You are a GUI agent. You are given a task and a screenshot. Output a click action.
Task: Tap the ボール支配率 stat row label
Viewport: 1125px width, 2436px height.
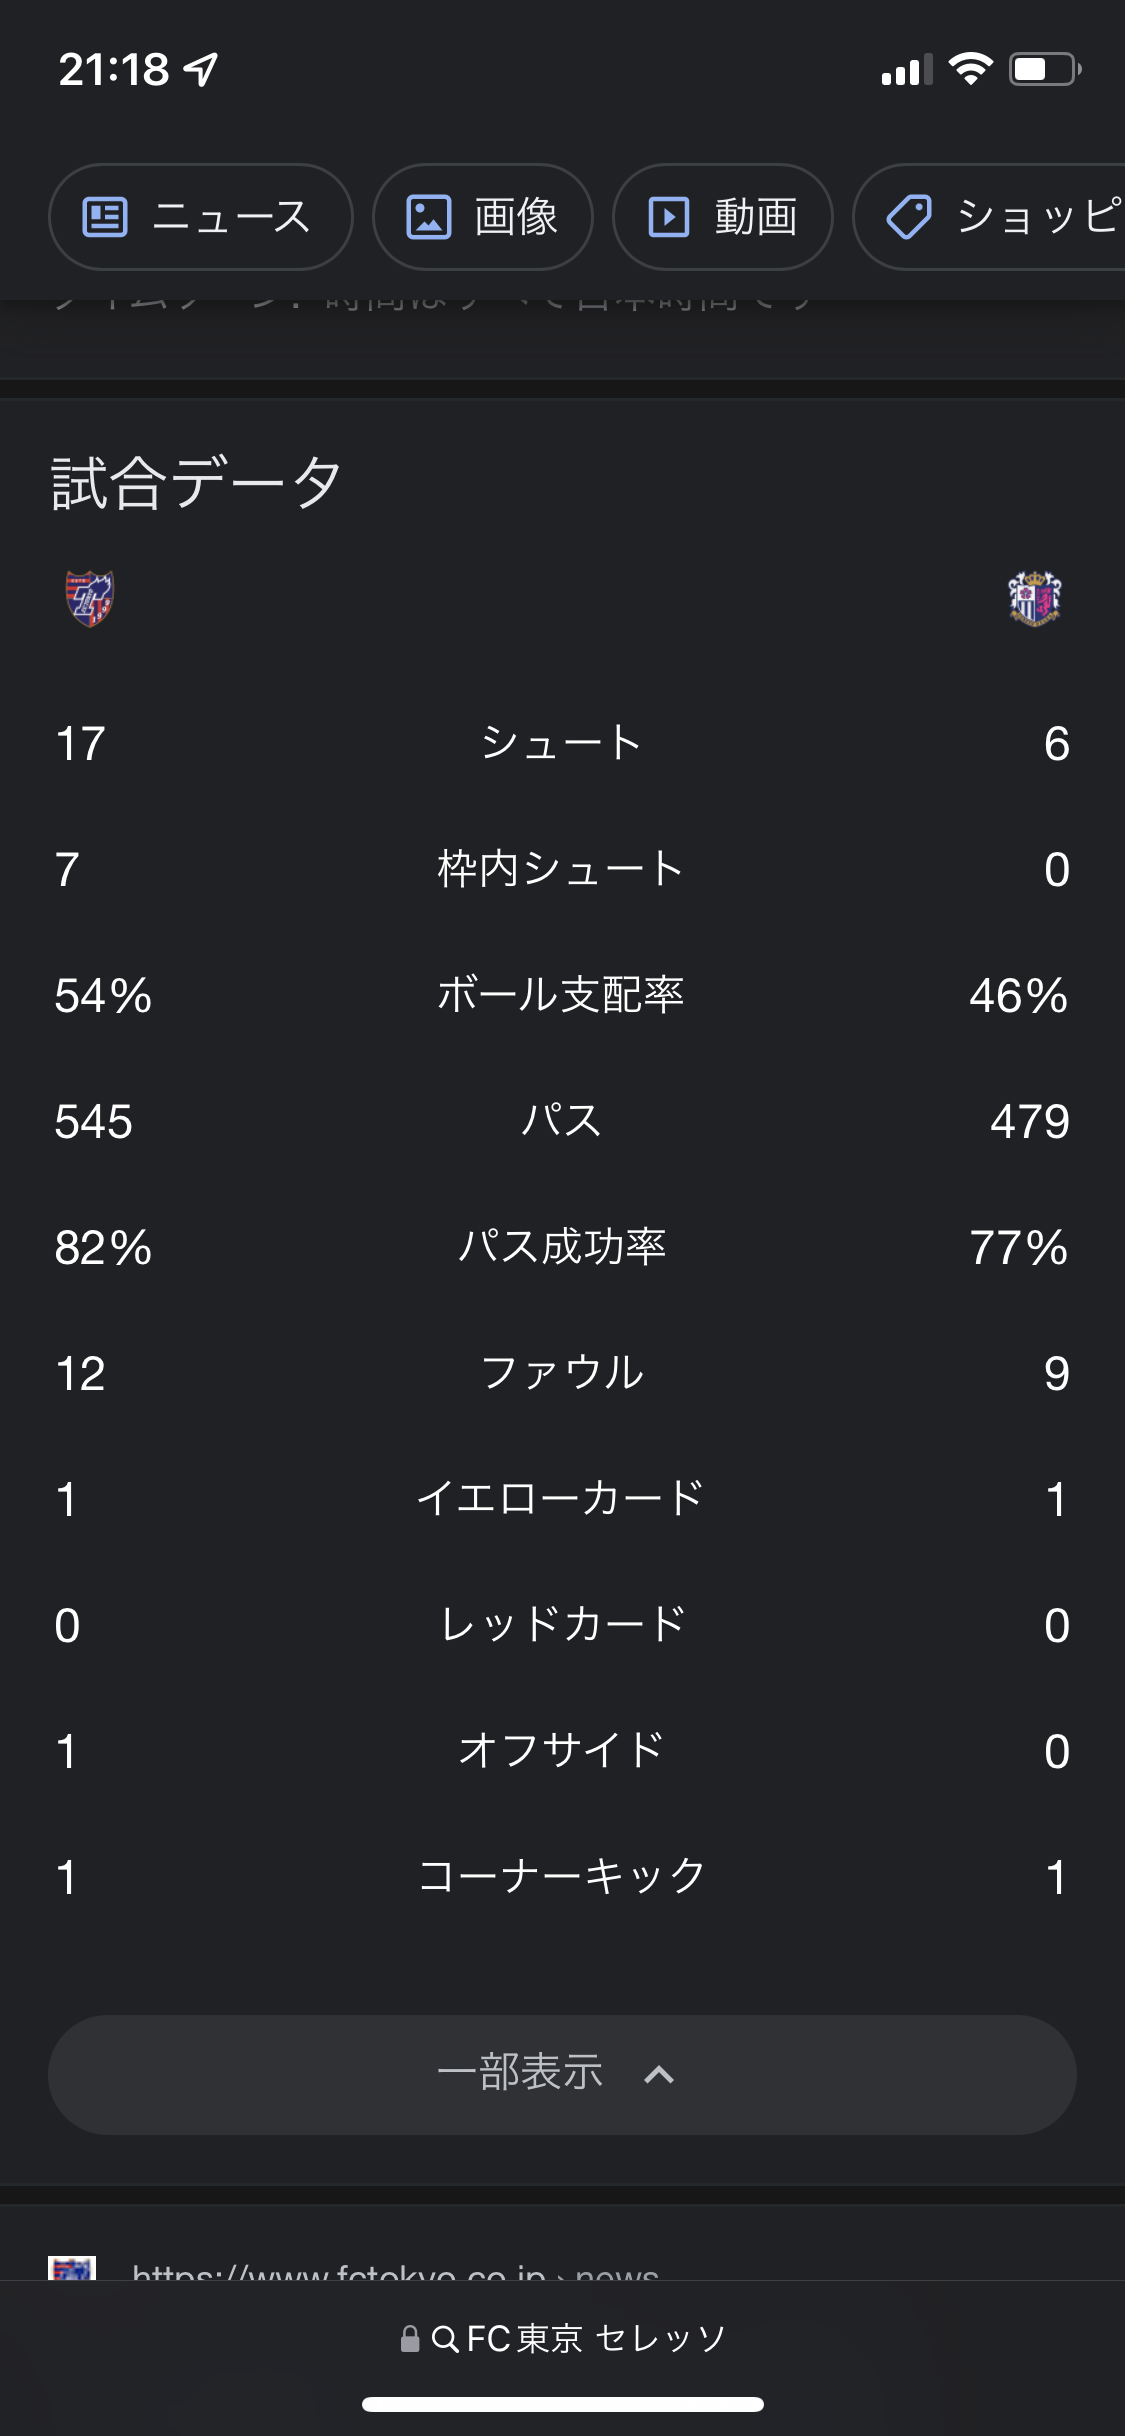pyautogui.click(x=561, y=995)
